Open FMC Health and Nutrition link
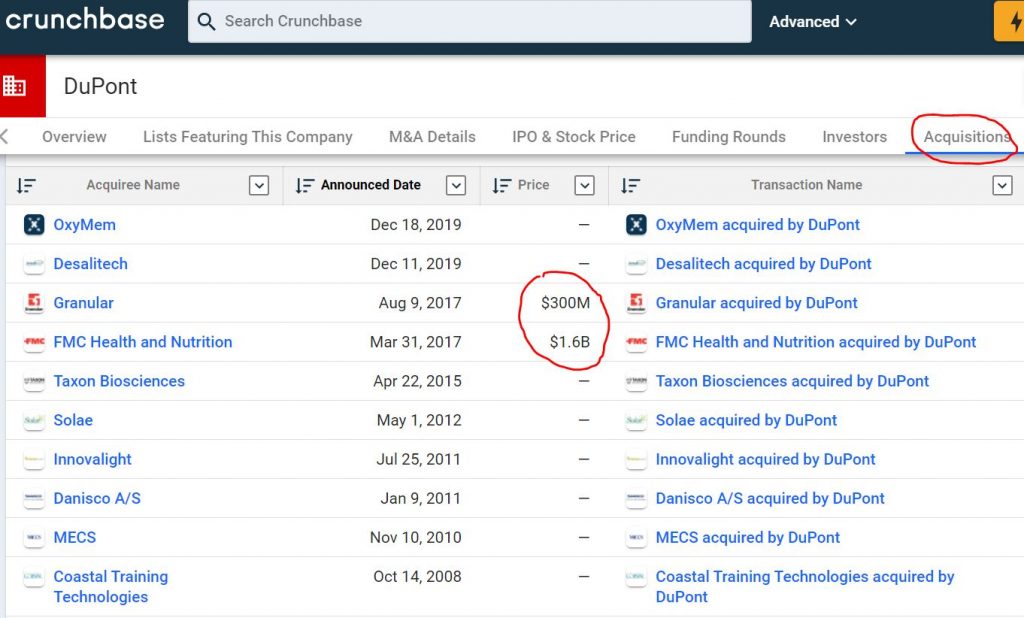 143,342
